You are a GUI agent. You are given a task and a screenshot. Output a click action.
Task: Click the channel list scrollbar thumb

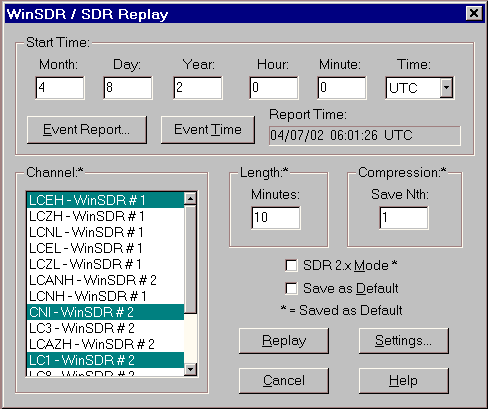click(x=190, y=259)
